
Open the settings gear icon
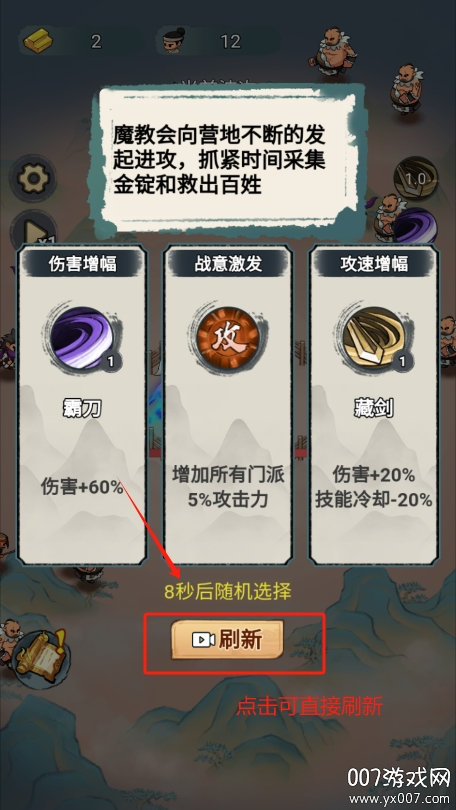pyautogui.click(x=34, y=179)
